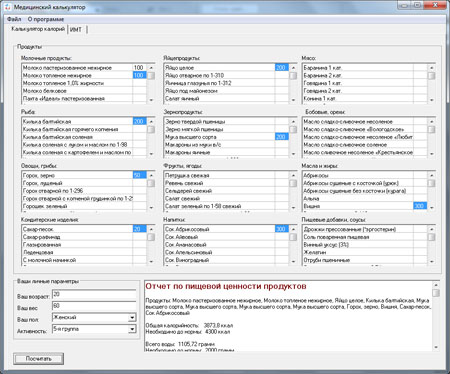This screenshot has height=374, width=450.
Task: Select row Баранина 1 кат.
Action: 365,68
